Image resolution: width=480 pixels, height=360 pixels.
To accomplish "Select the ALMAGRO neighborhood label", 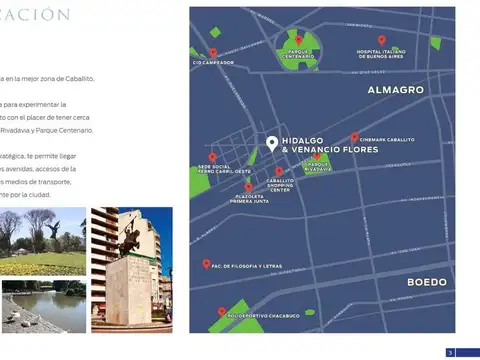I will pyautogui.click(x=396, y=90).
